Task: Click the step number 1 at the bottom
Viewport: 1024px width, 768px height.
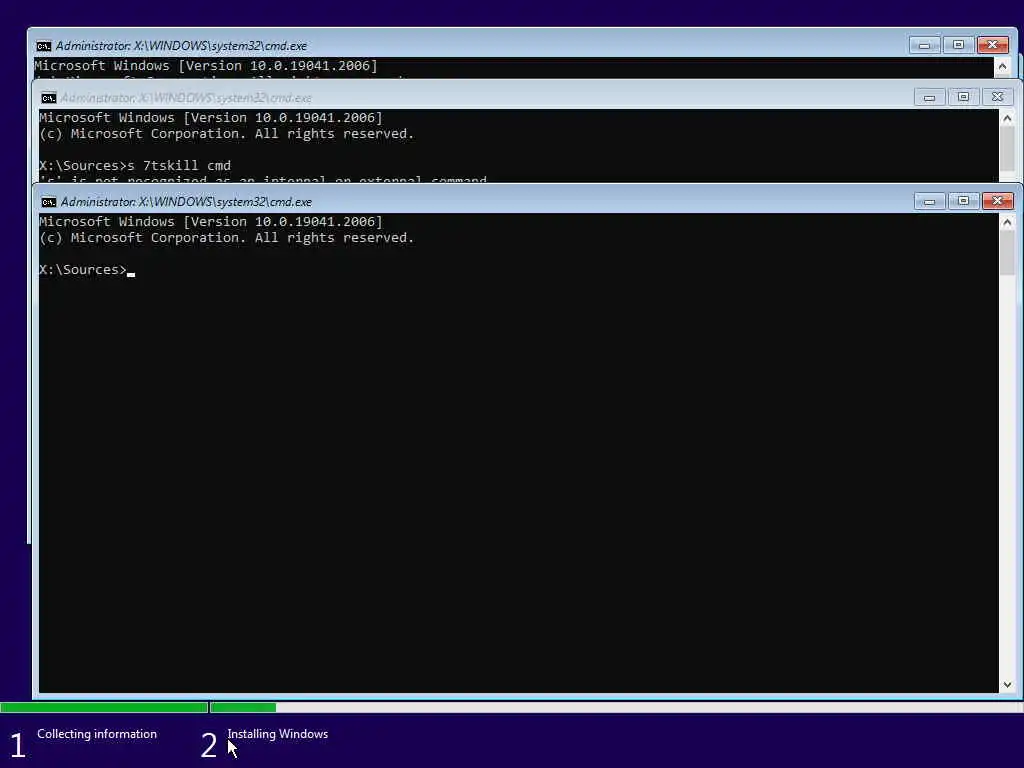Action: pos(18,745)
